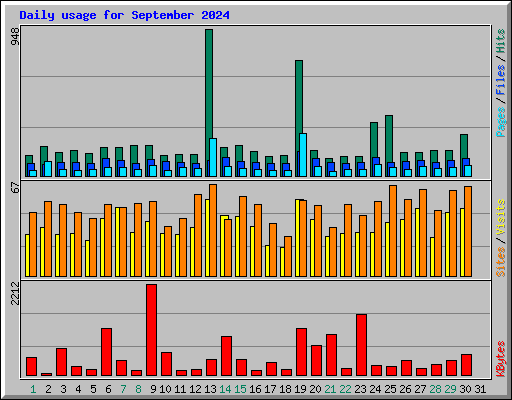Click the day label 30 on the x-axis
Viewport: 512px width, 400px height.
465,389
